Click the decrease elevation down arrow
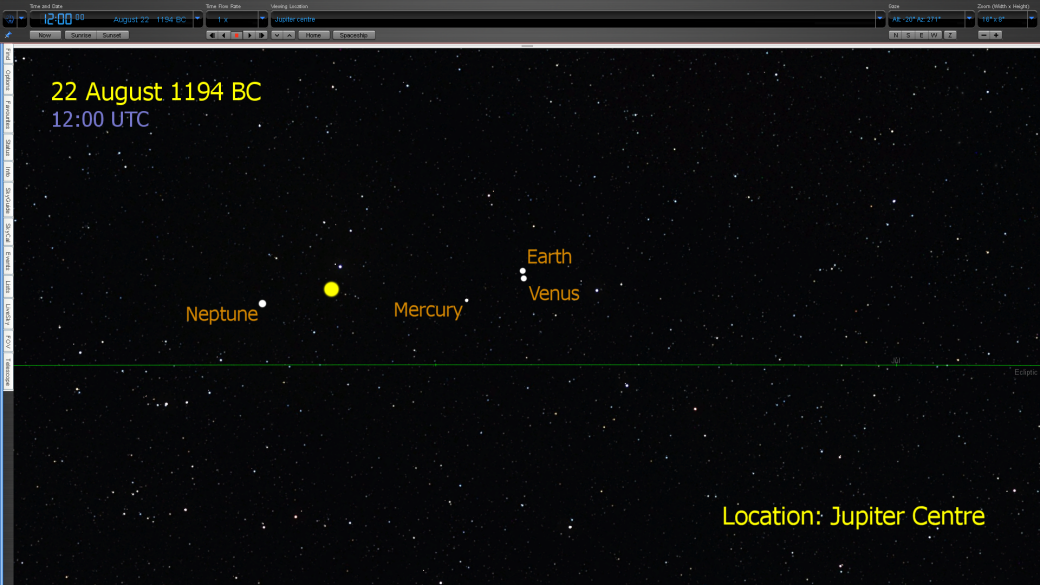 click(x=277, y=35)
